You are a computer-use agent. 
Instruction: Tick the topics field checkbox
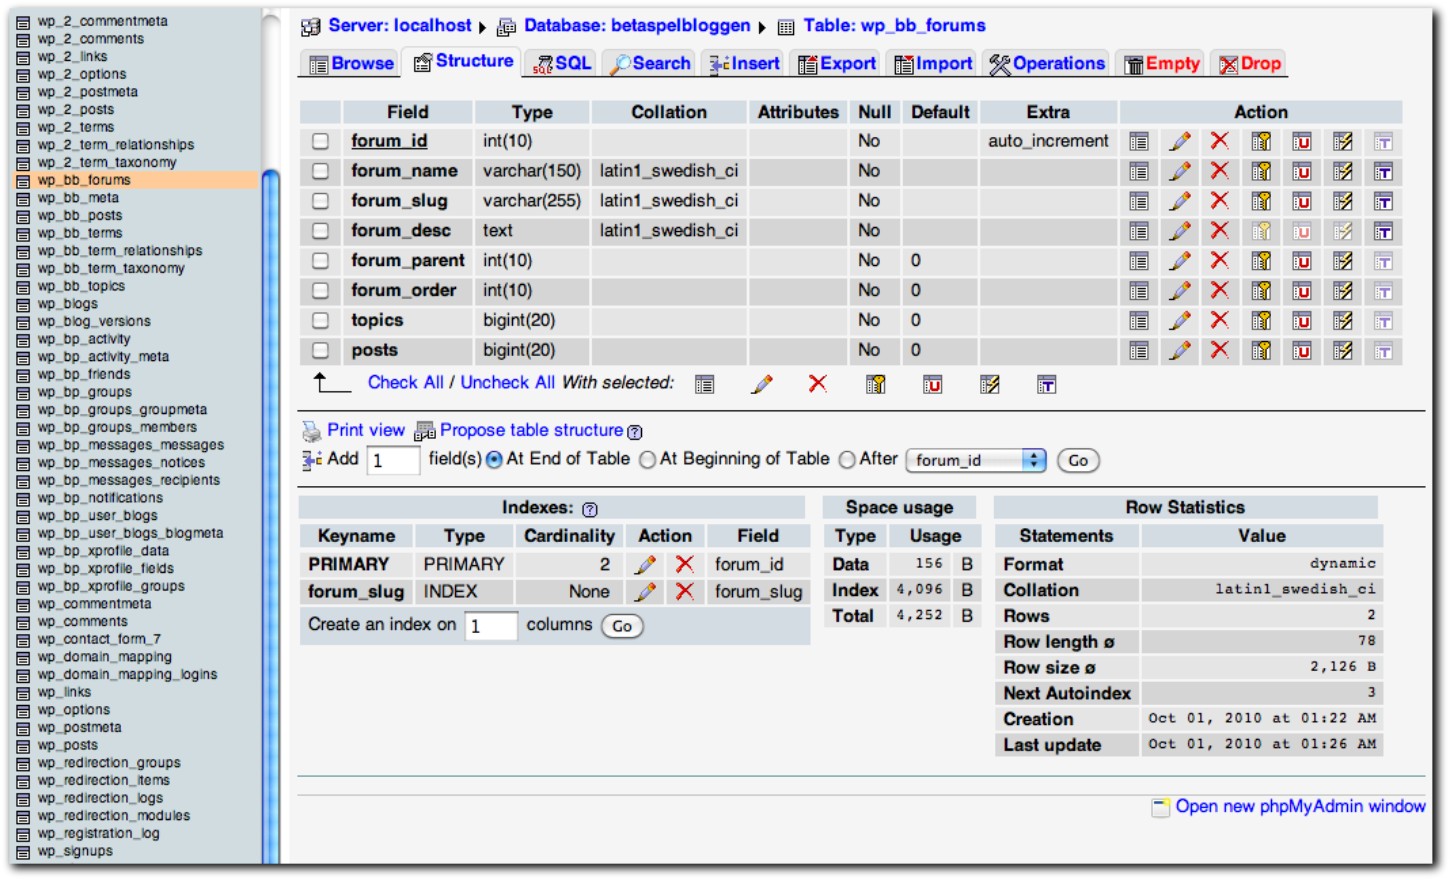click(320, 321)
